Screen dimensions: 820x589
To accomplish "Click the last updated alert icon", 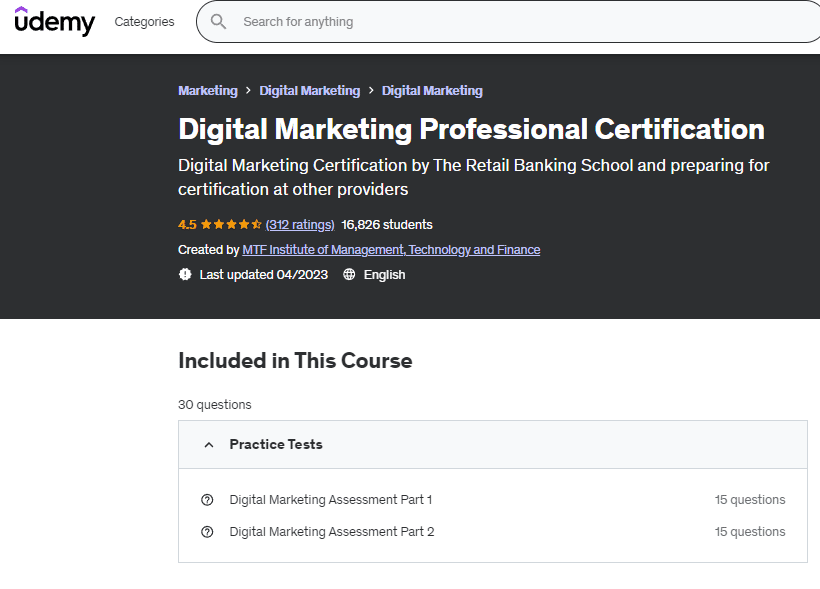I will (185, 275).
